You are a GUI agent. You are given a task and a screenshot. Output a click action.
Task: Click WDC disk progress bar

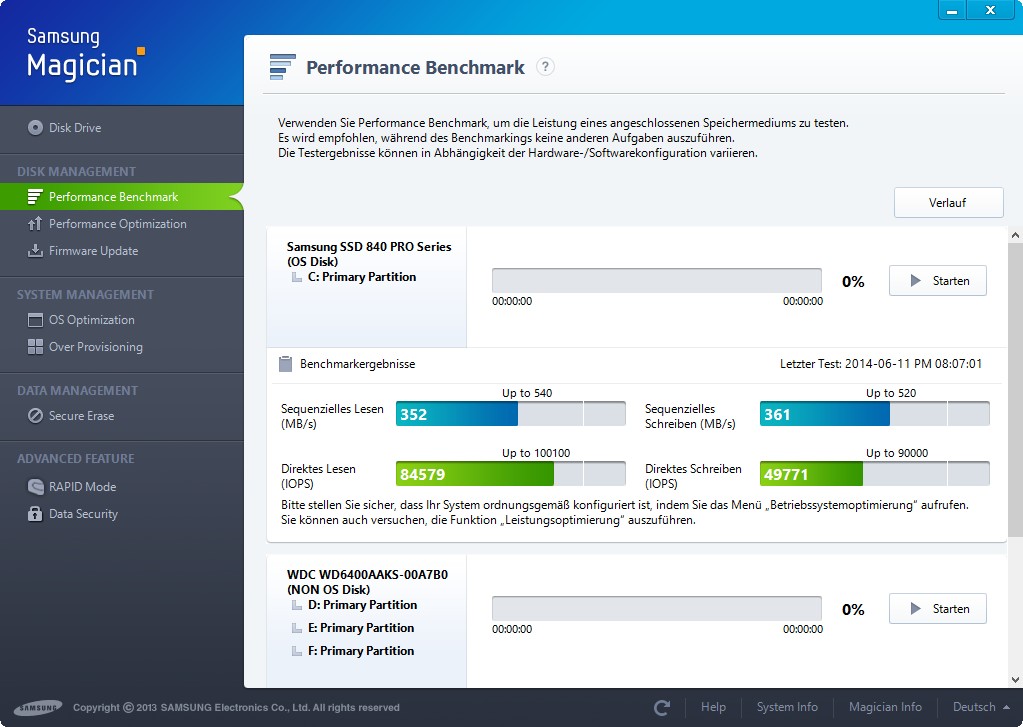pyautogui.click(x=657, y=608)
